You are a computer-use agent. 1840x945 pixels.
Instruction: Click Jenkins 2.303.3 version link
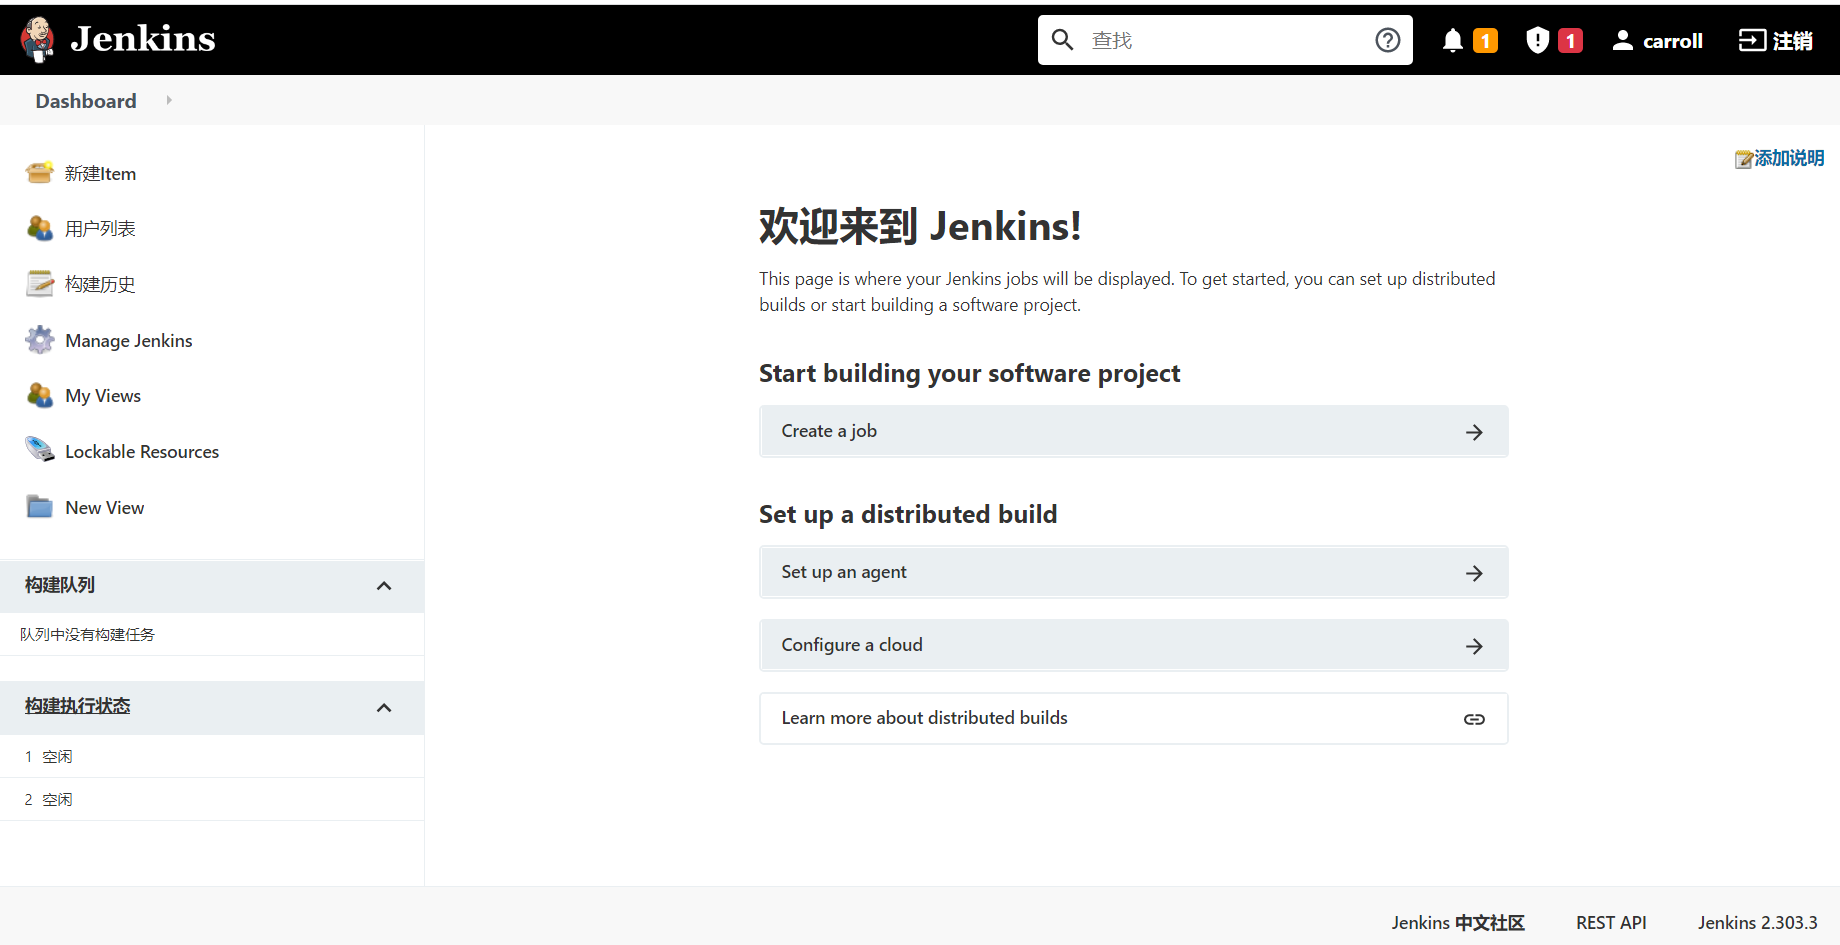click(1757, 923)
